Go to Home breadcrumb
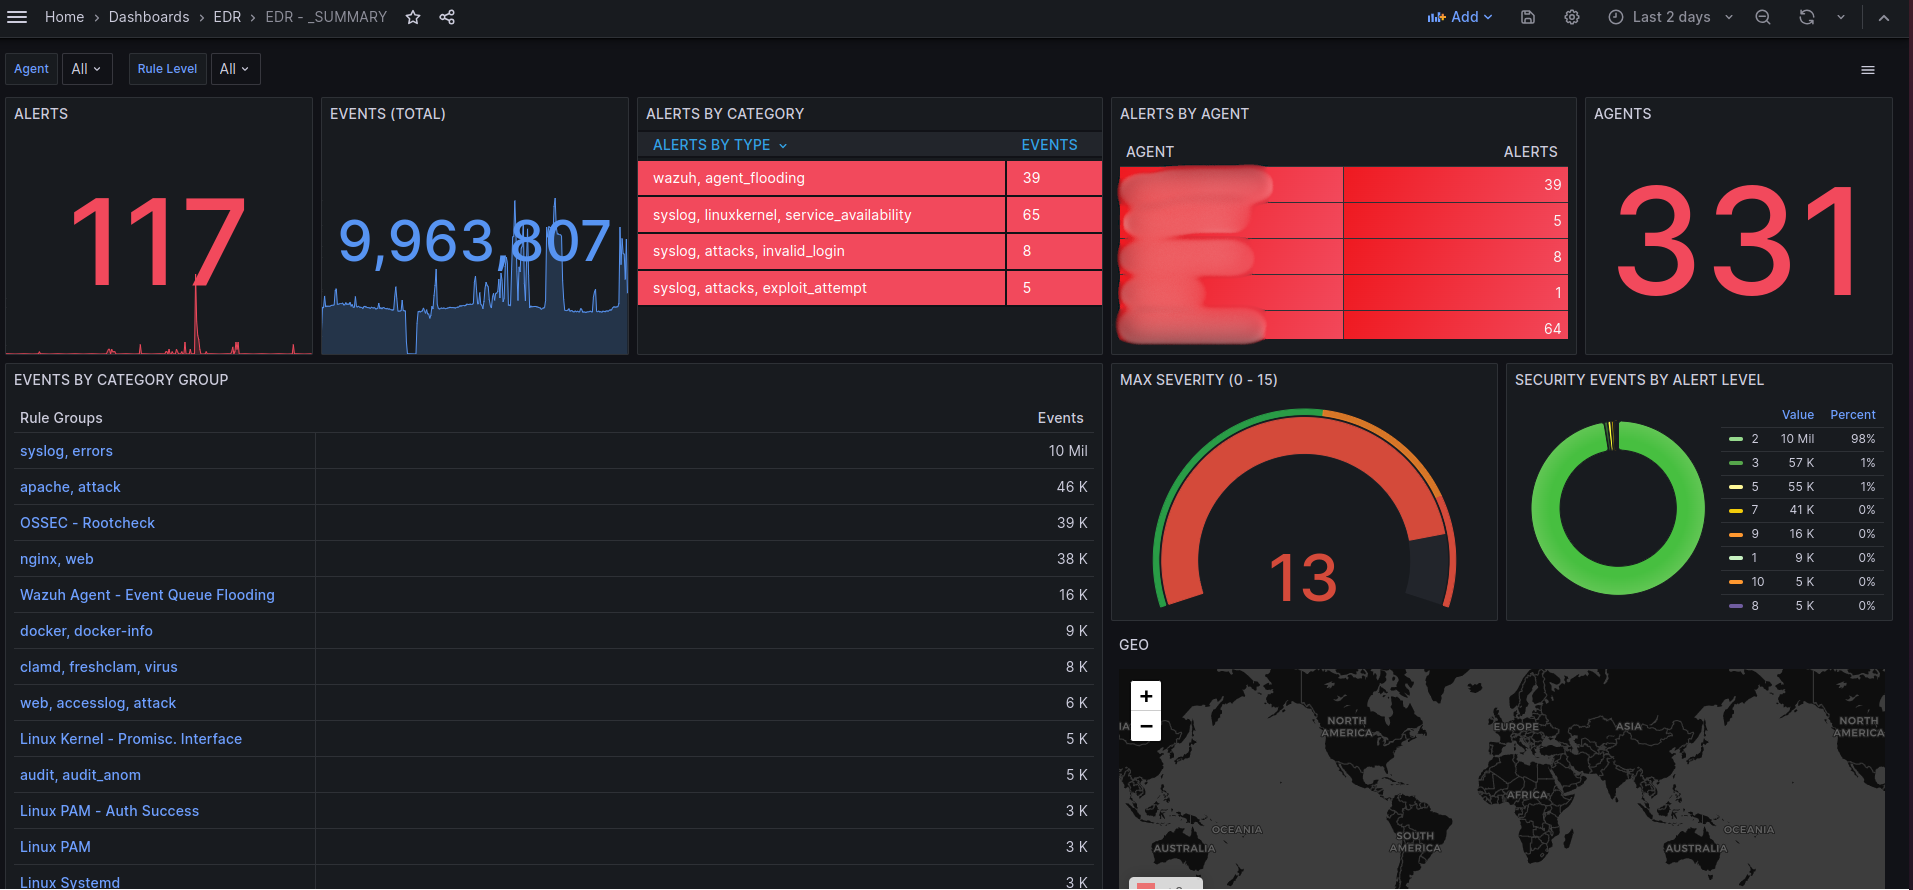Image resolution: width=1913 pixels, height=890 pixels. (x=64, y=17)
